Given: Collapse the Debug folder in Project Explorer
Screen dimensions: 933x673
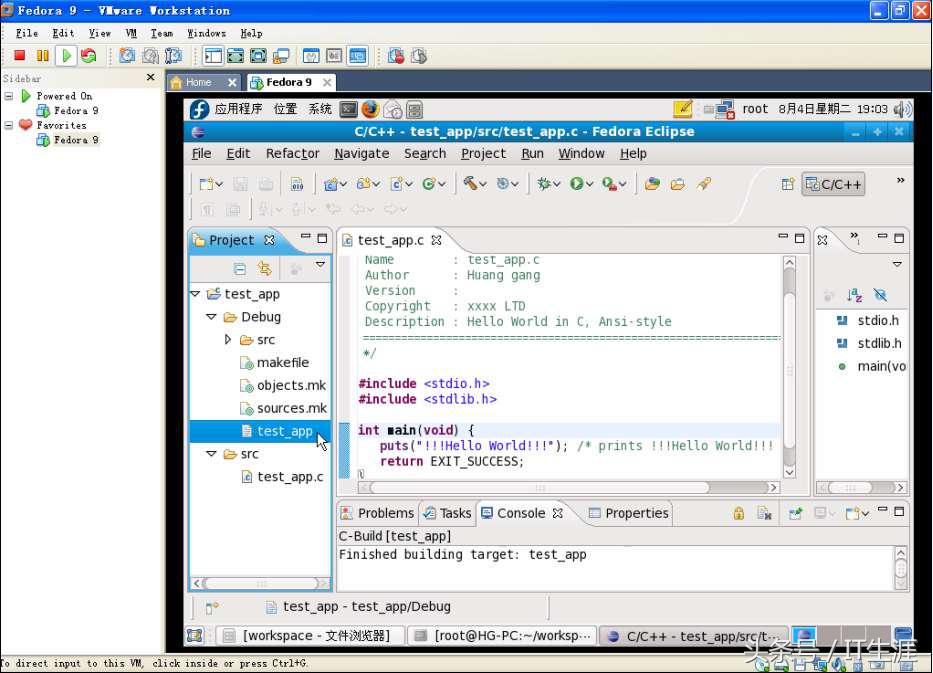Looking at the screenshot, I should pos(212,316).
